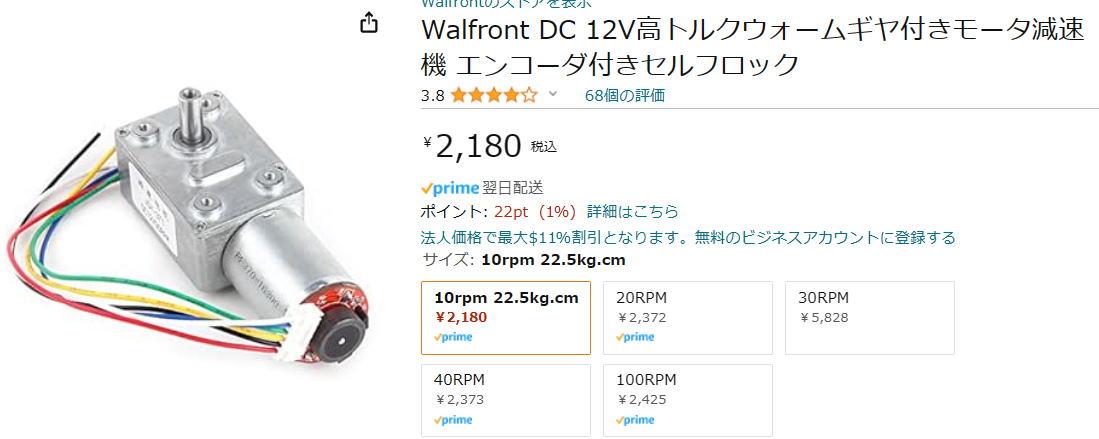The height and width of the screenshot is (439, 1099).
Task: Click the prime badge in the 10rpm option
Action: coord(453,337)
